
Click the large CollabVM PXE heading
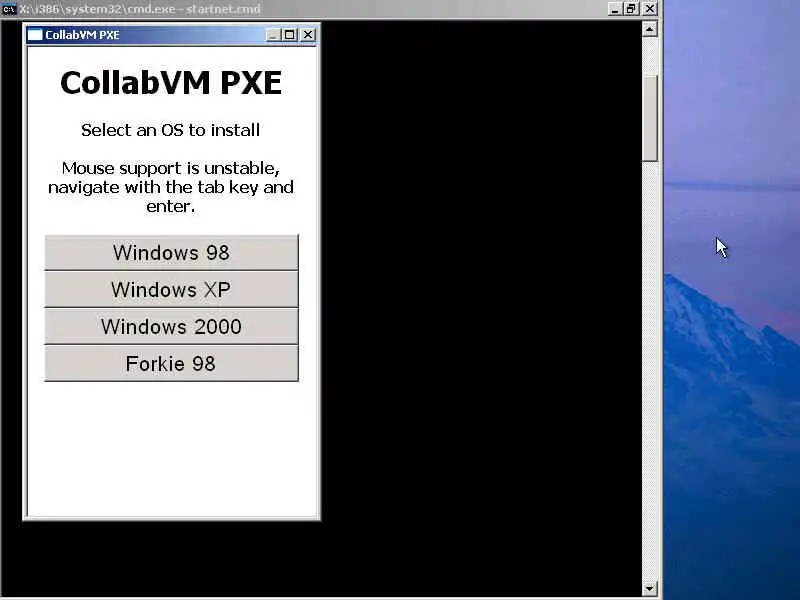171,83
